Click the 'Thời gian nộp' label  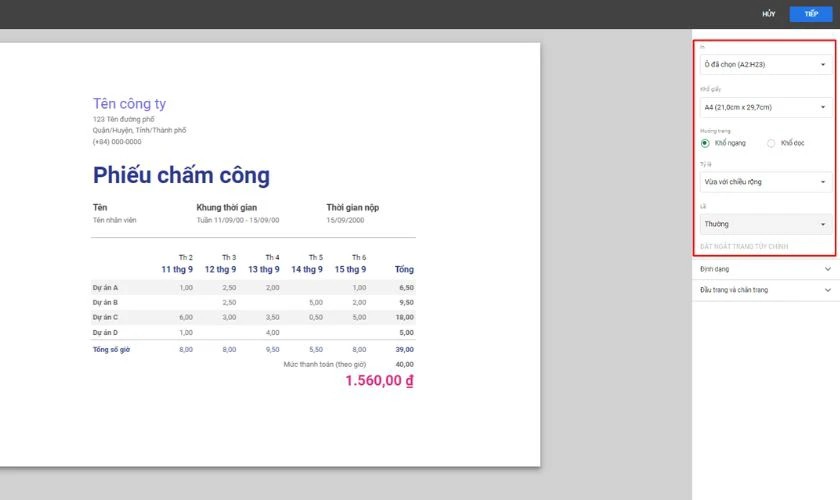(x=352, y=207)
